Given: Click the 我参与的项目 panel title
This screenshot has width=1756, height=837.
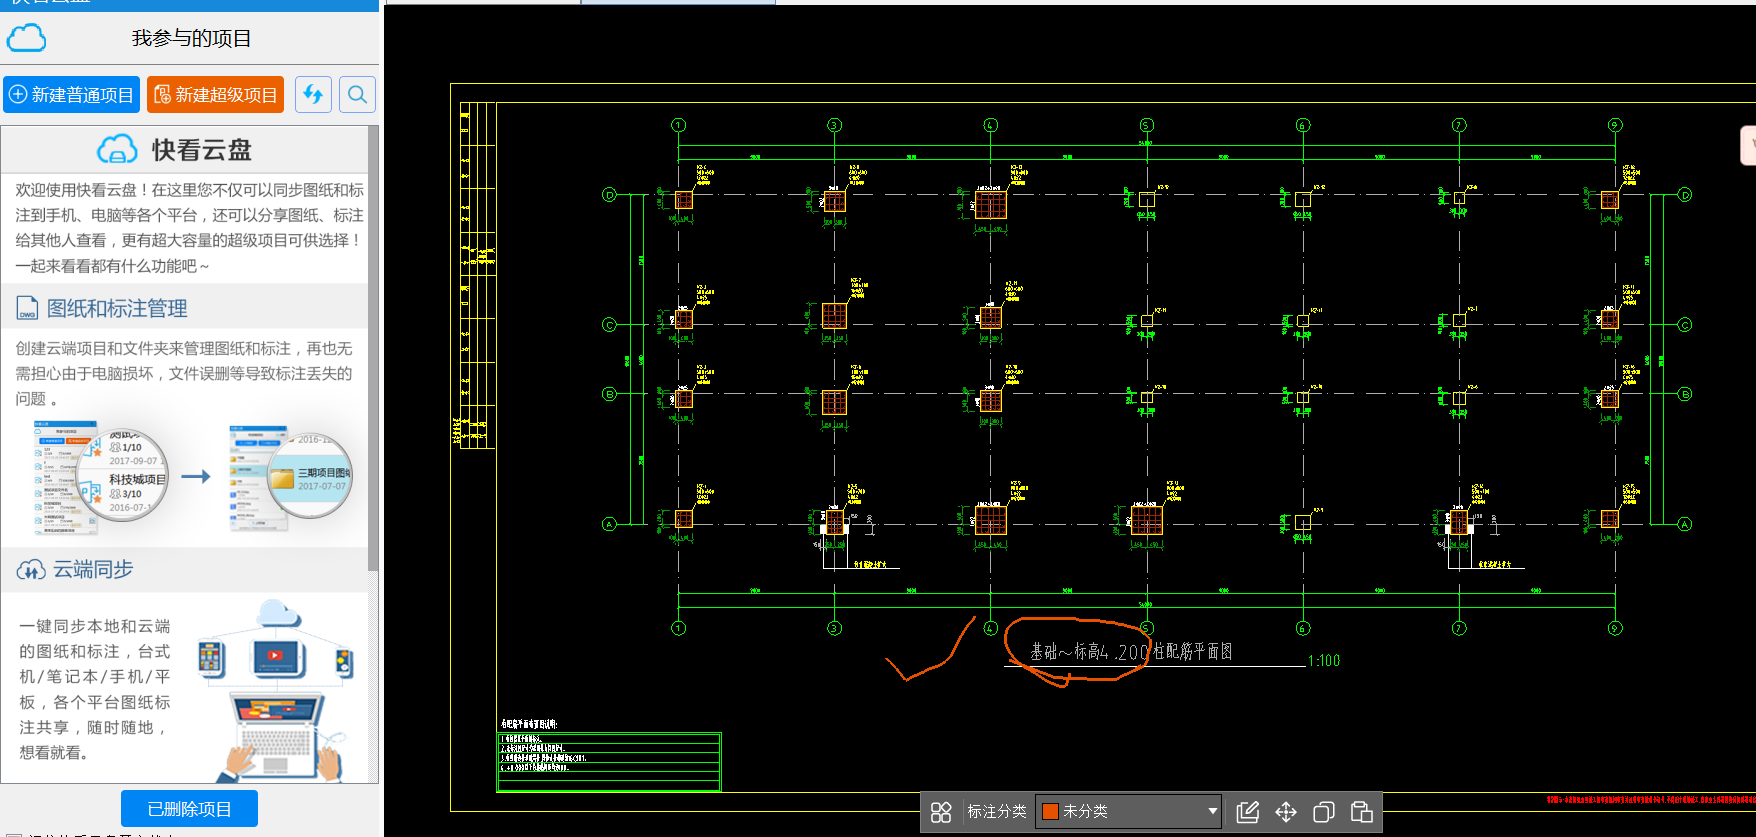Looking at the screenshot, I should coord(191,38).
